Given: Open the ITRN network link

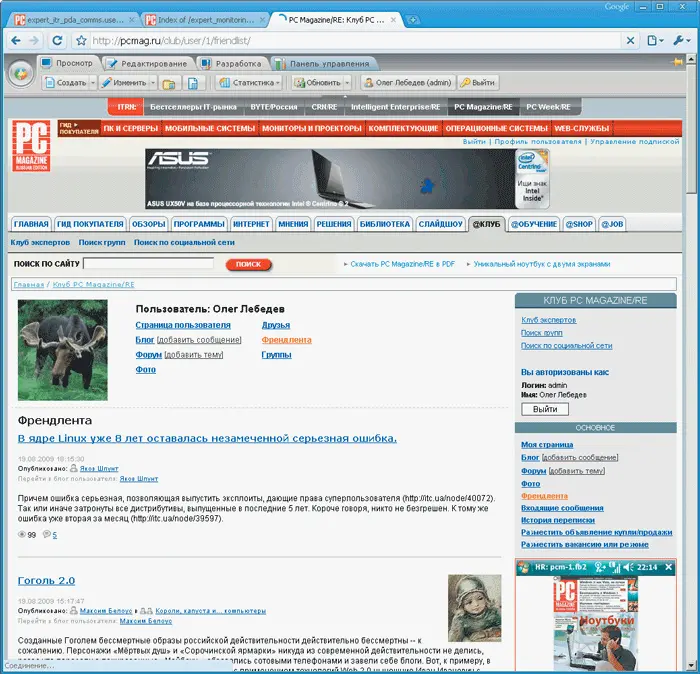Looking at the screenshot, I should tap(126, 107).
